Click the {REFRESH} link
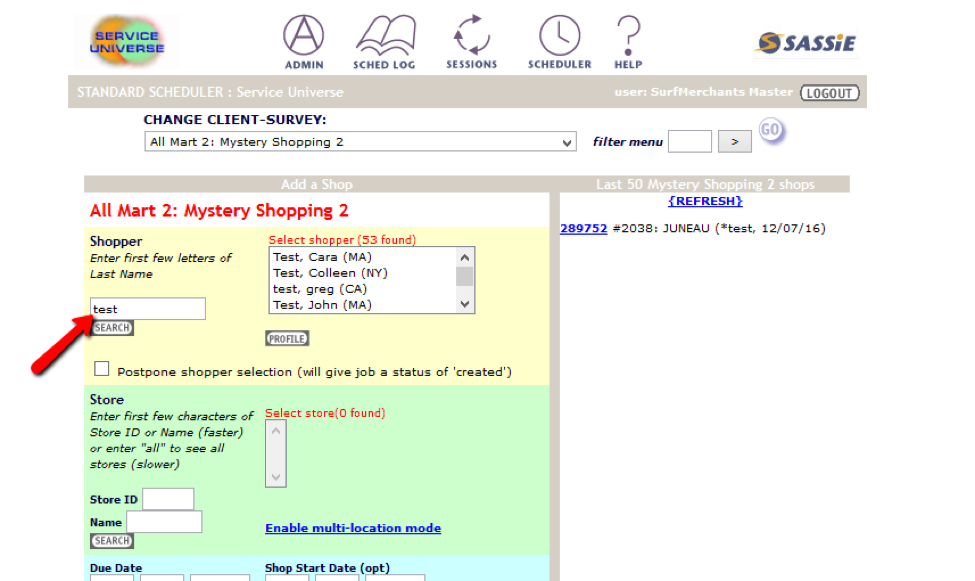This screenshot has width=975, height=581. [705, 201]
